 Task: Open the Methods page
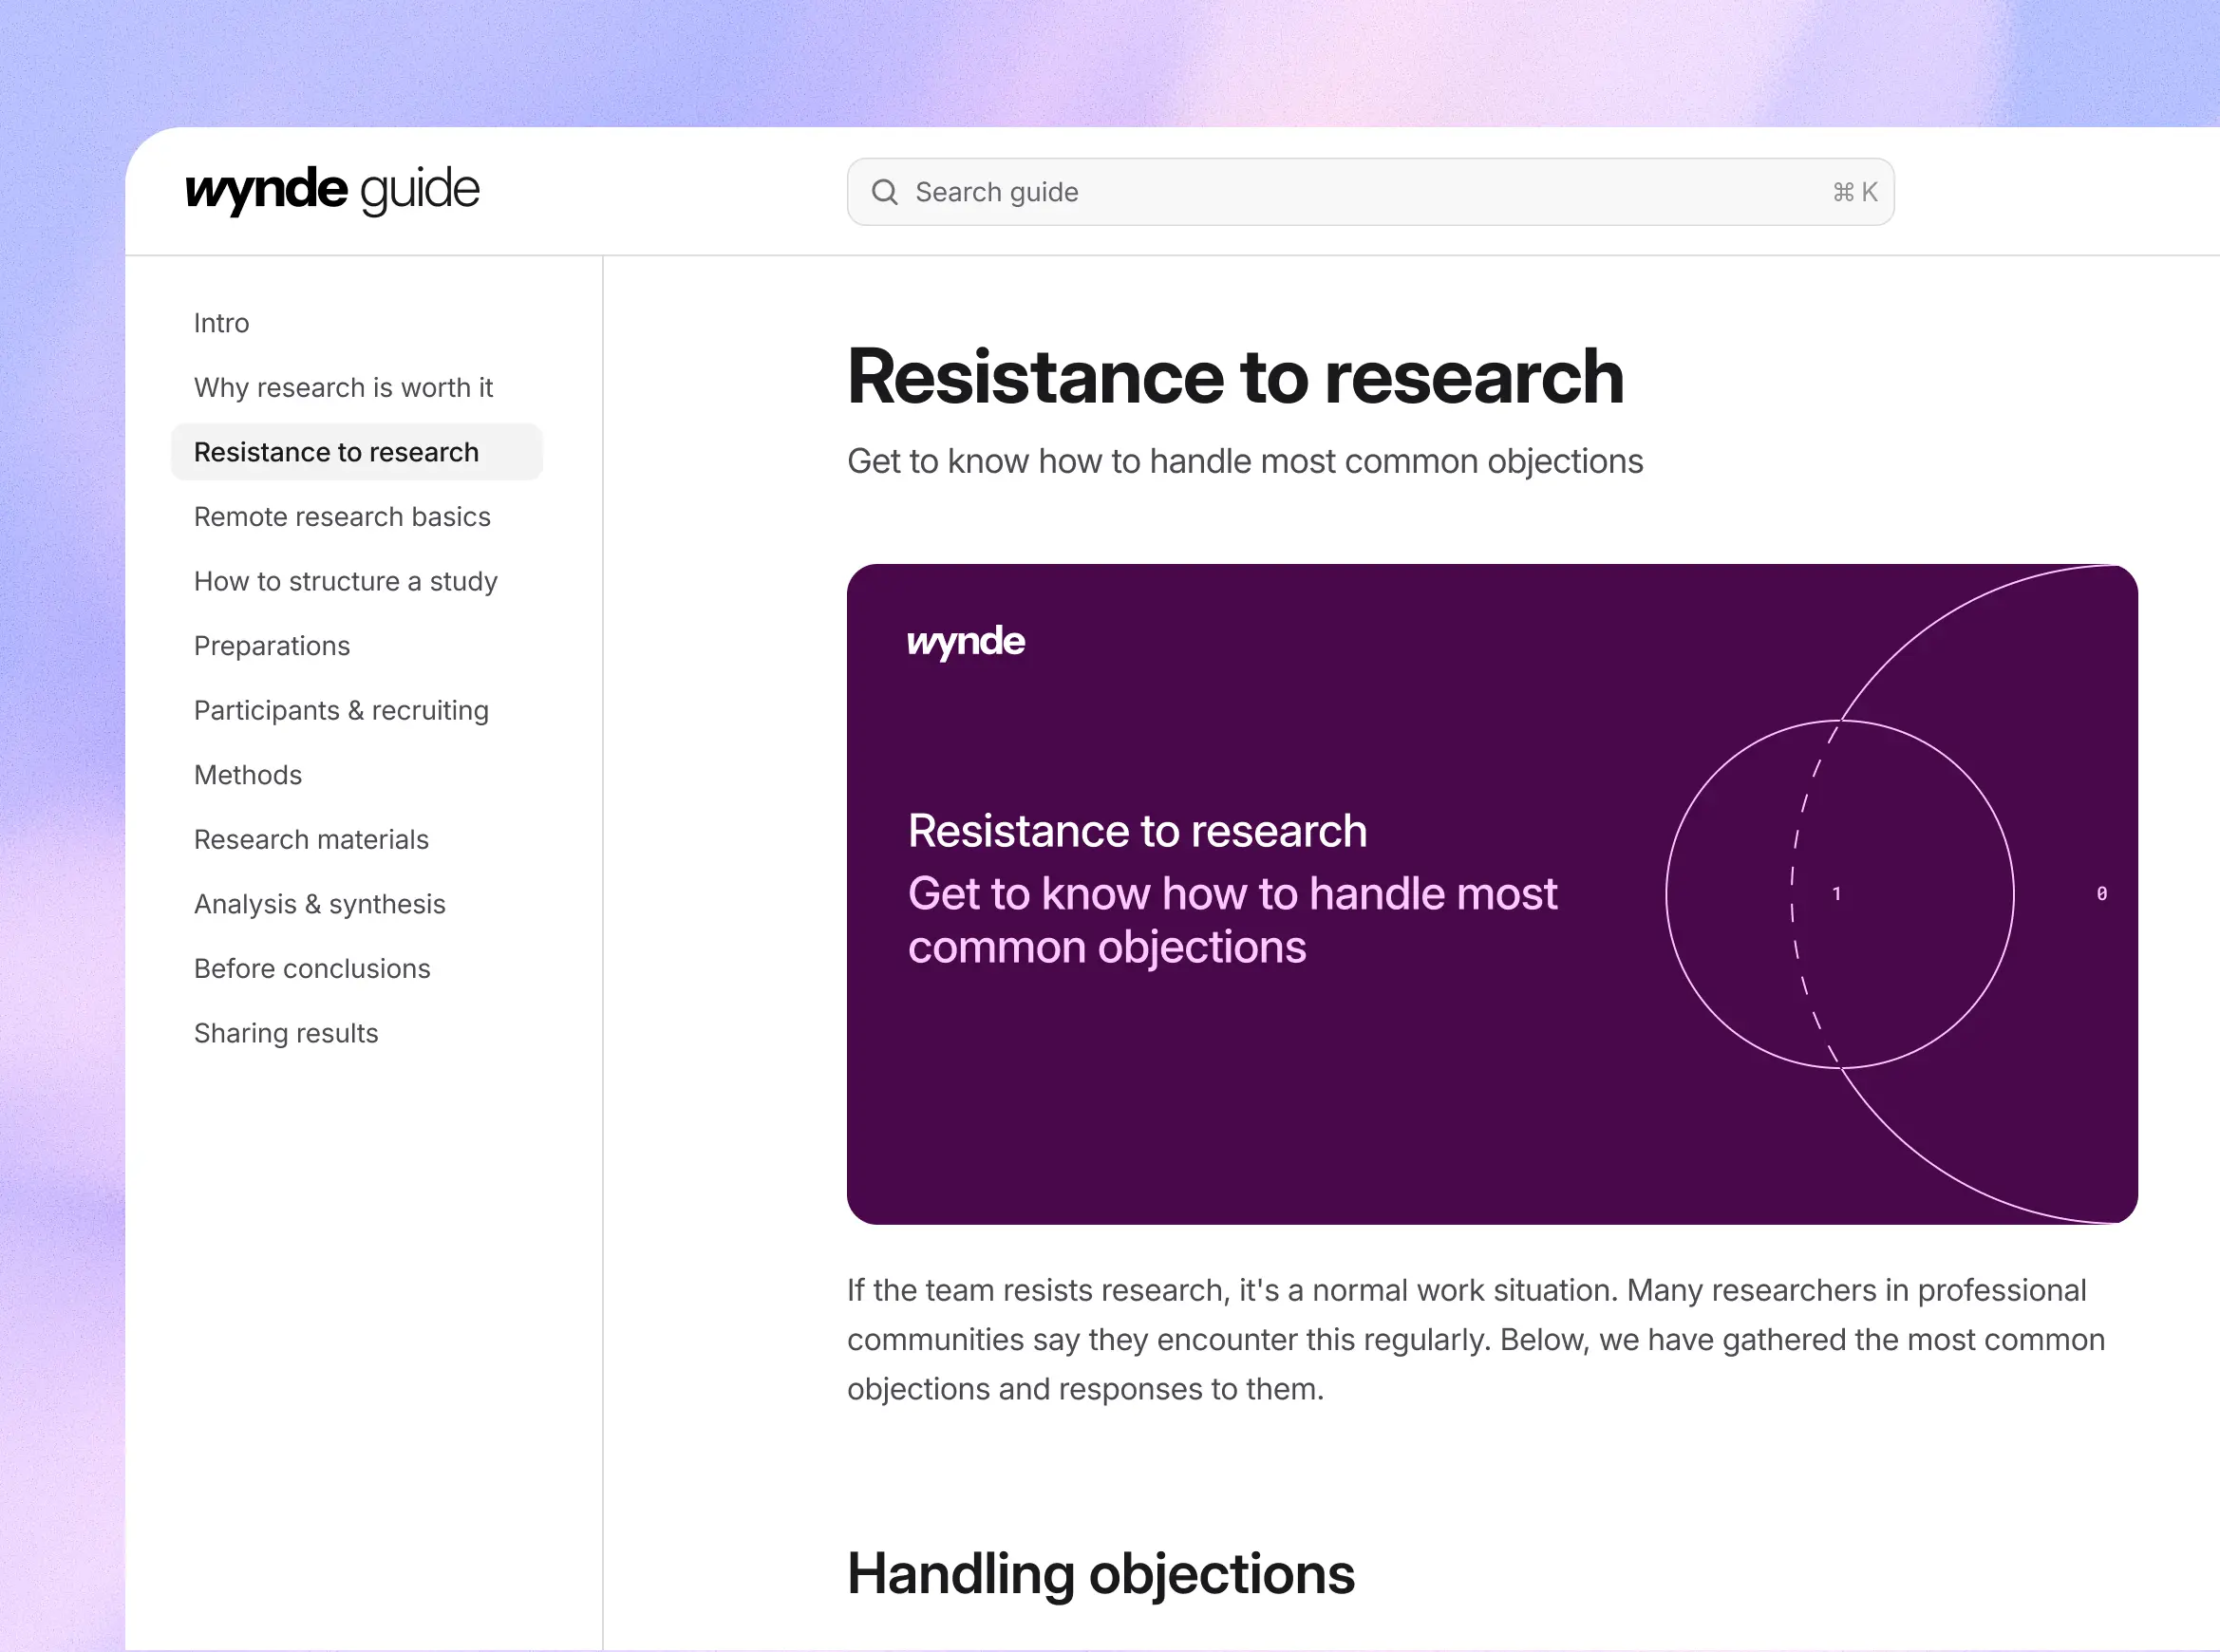(x=248, y=774)
